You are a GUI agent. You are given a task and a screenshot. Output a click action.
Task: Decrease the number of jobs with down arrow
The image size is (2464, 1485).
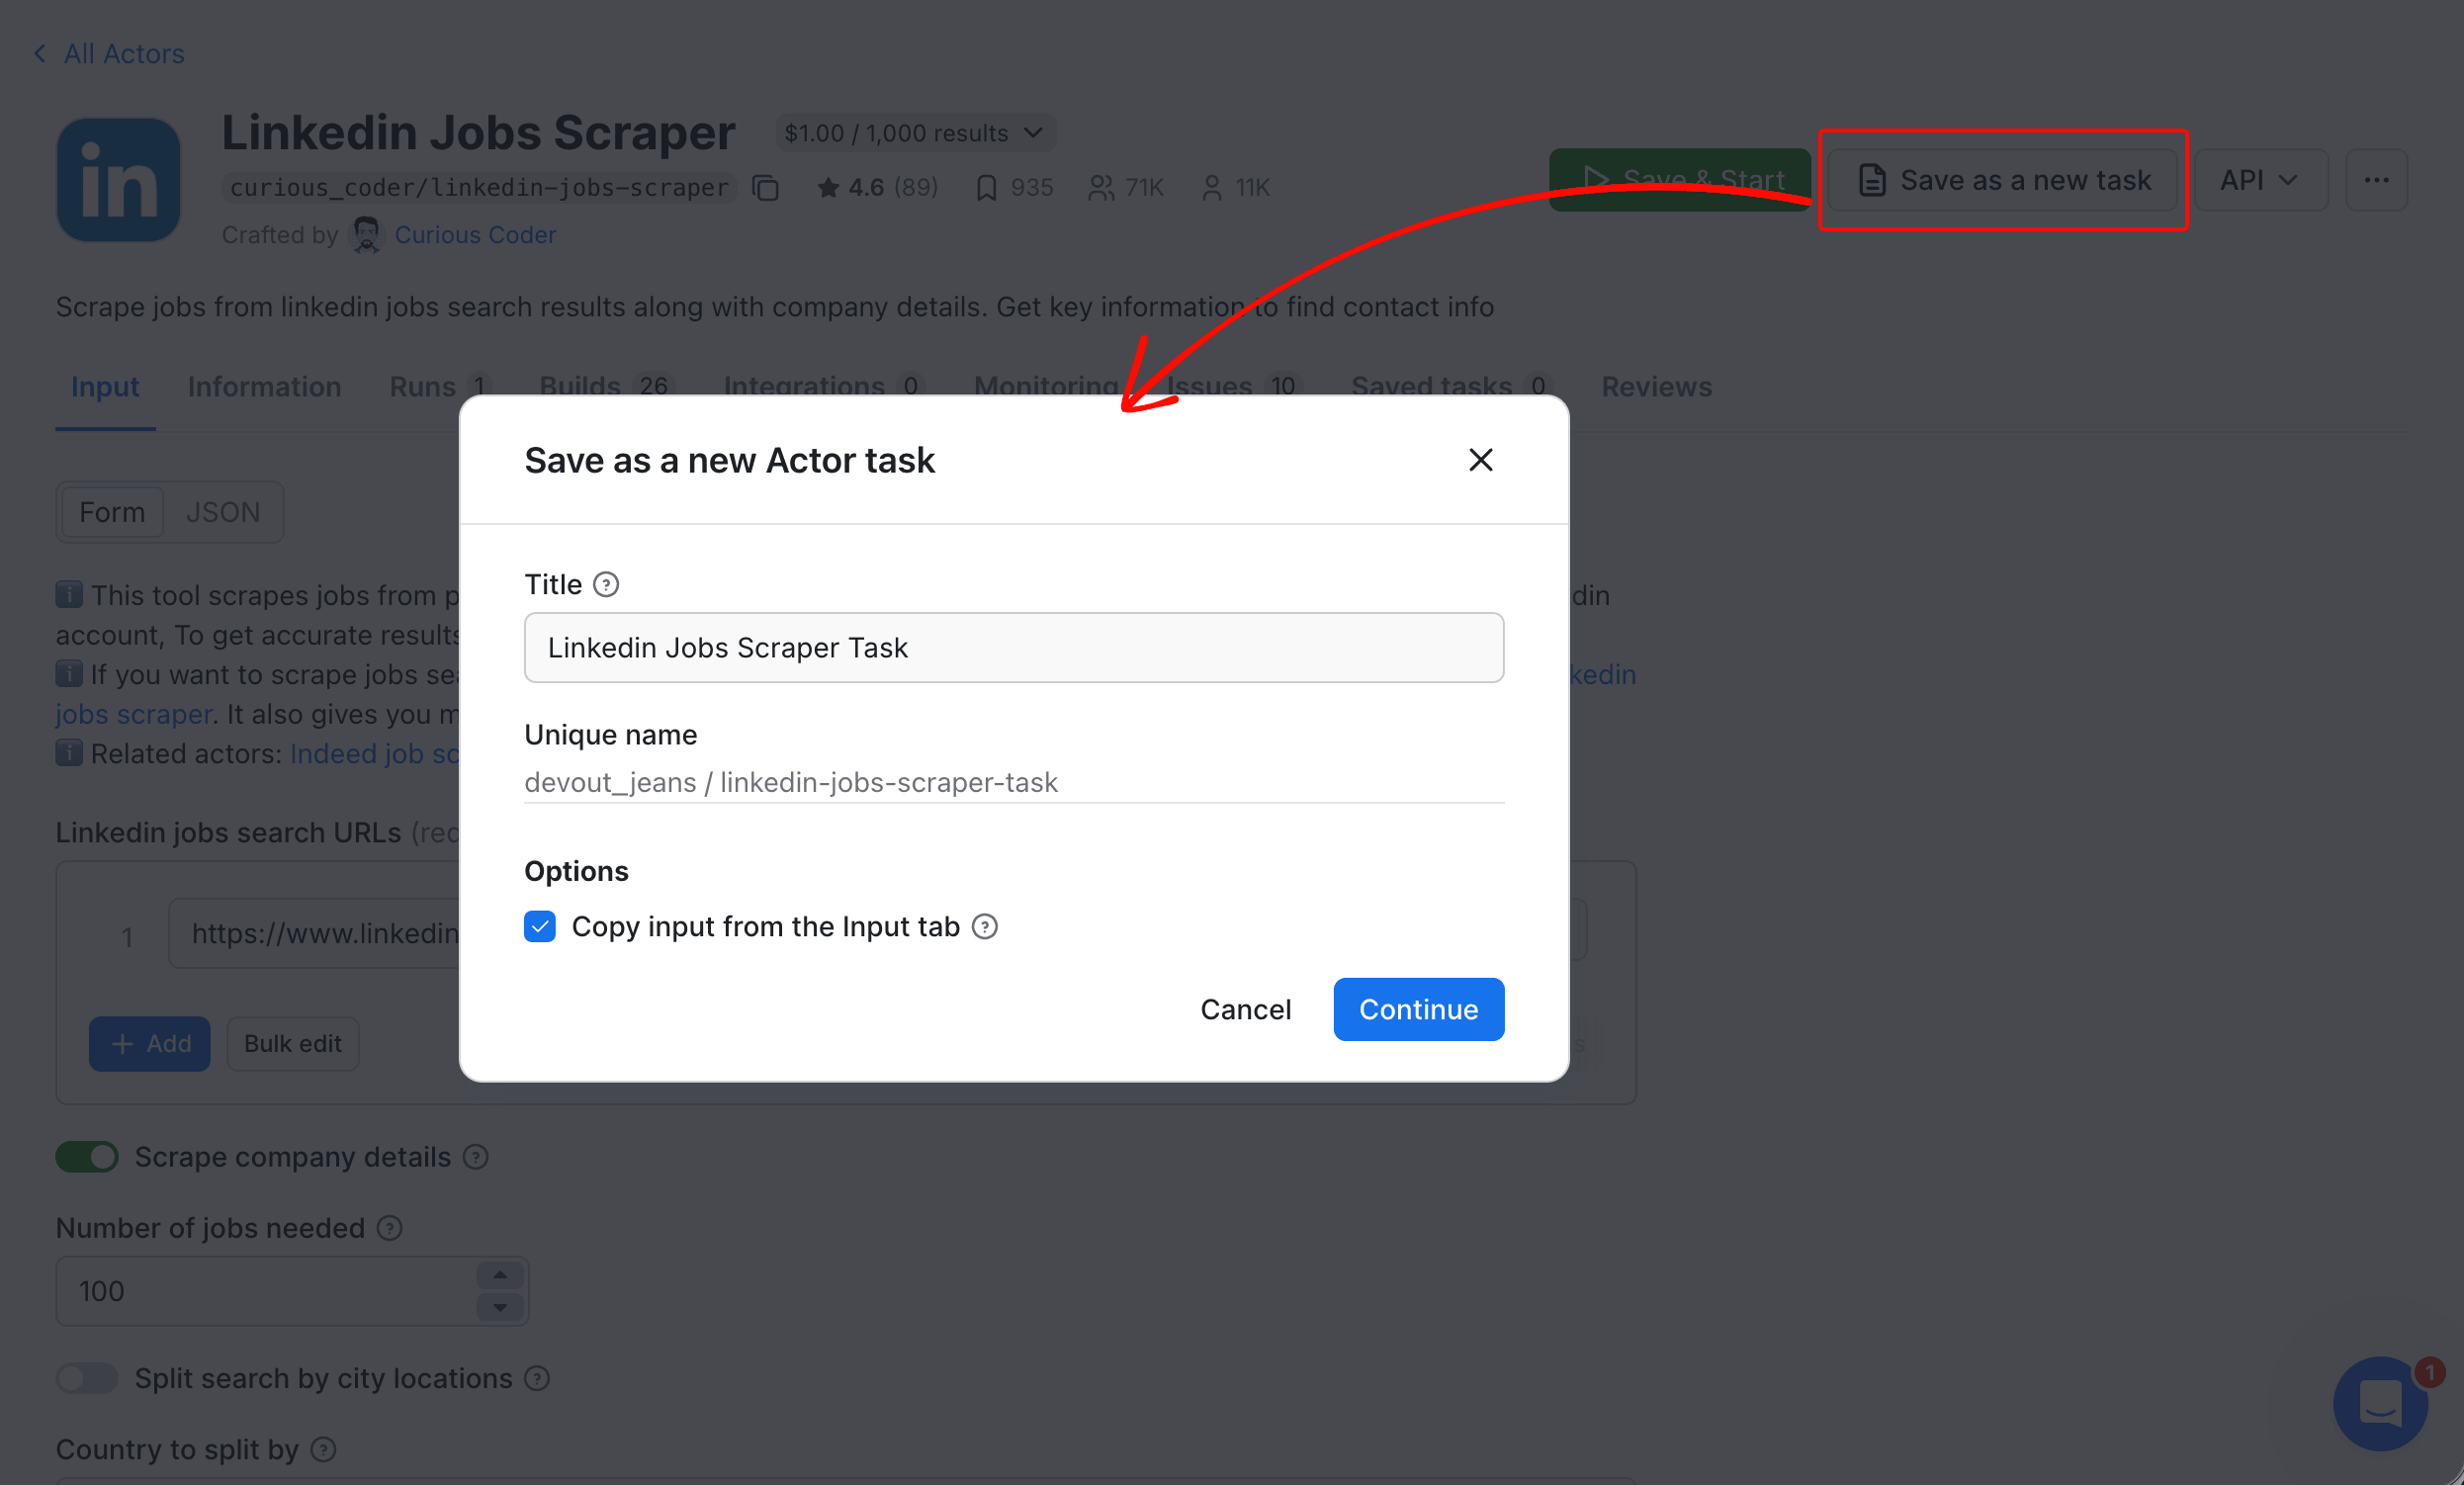click(x=500, y=1307)
